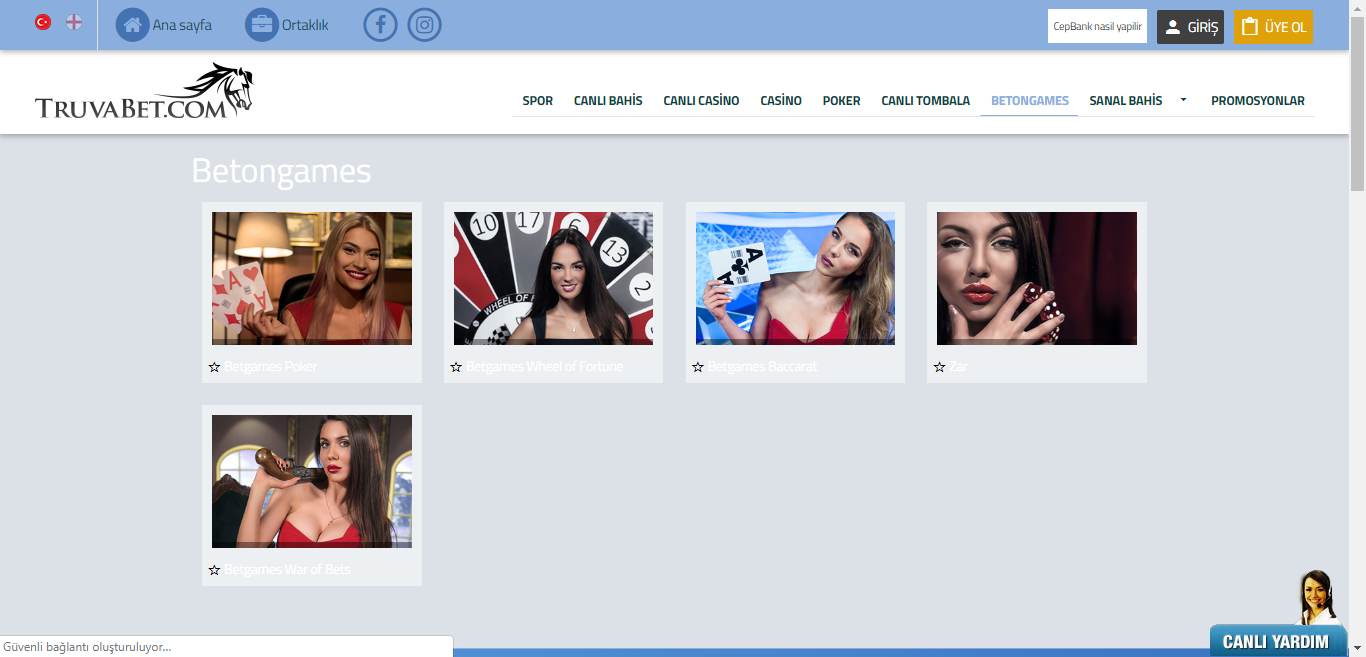Open the Facebook page icon
The height and width of the screenshot is (657, 1366).
click(x=380, y=25)
